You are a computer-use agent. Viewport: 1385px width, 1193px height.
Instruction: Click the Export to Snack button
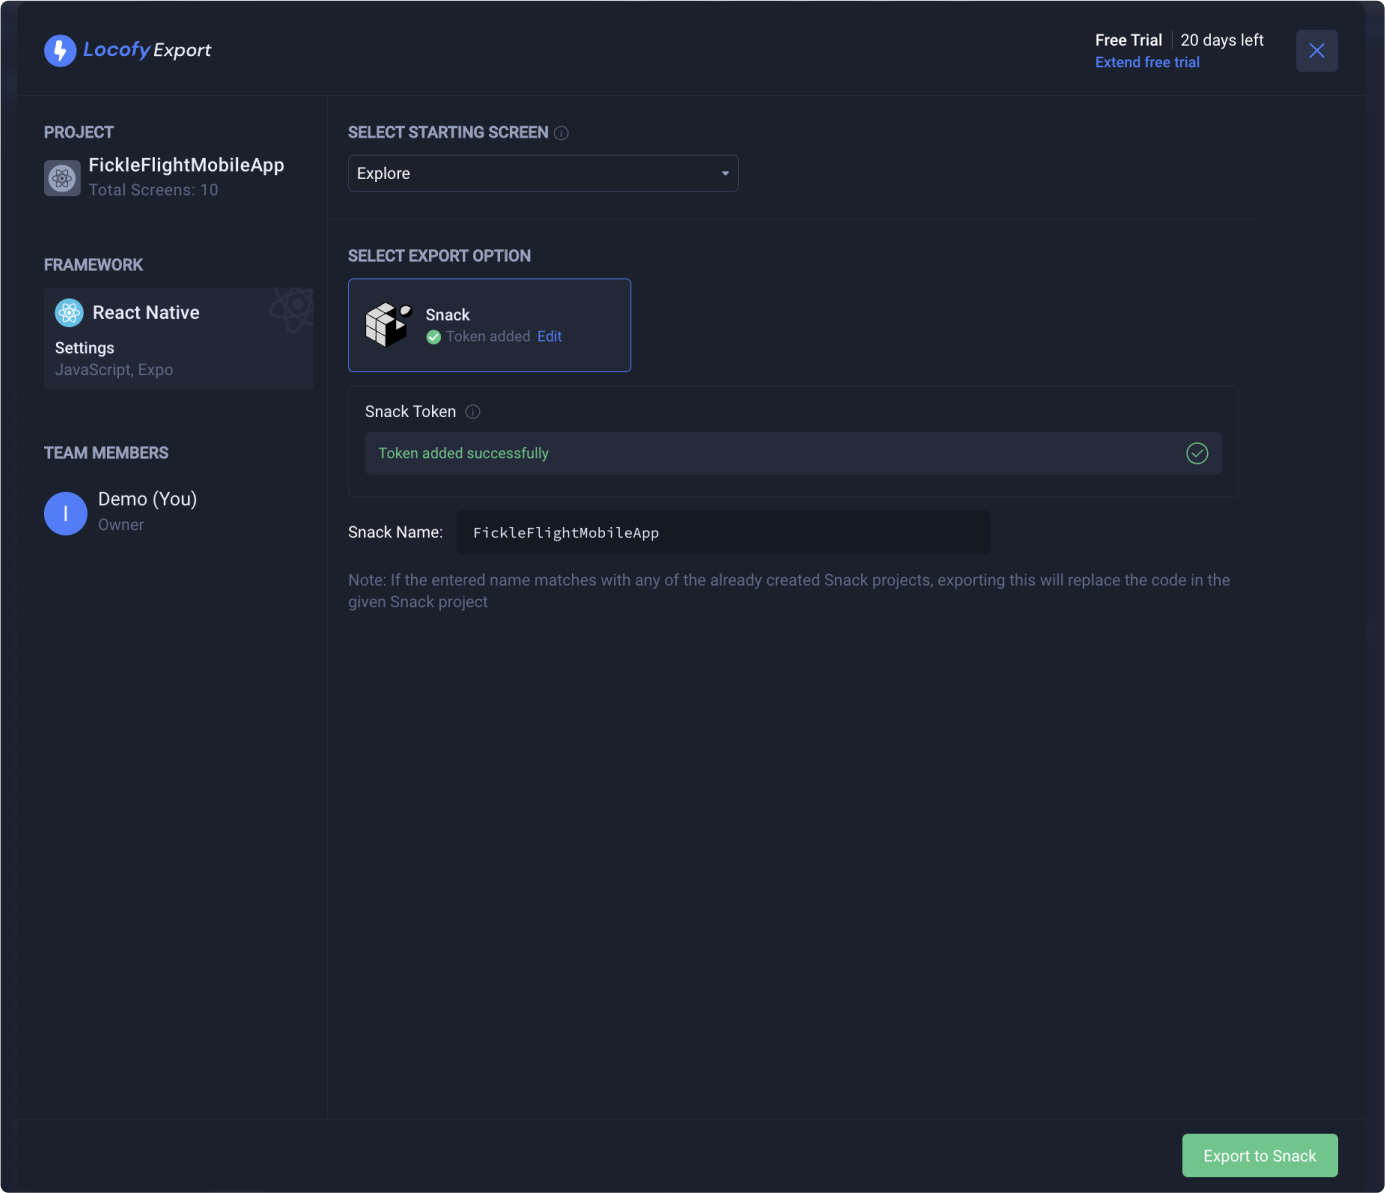[1260, 1155]
